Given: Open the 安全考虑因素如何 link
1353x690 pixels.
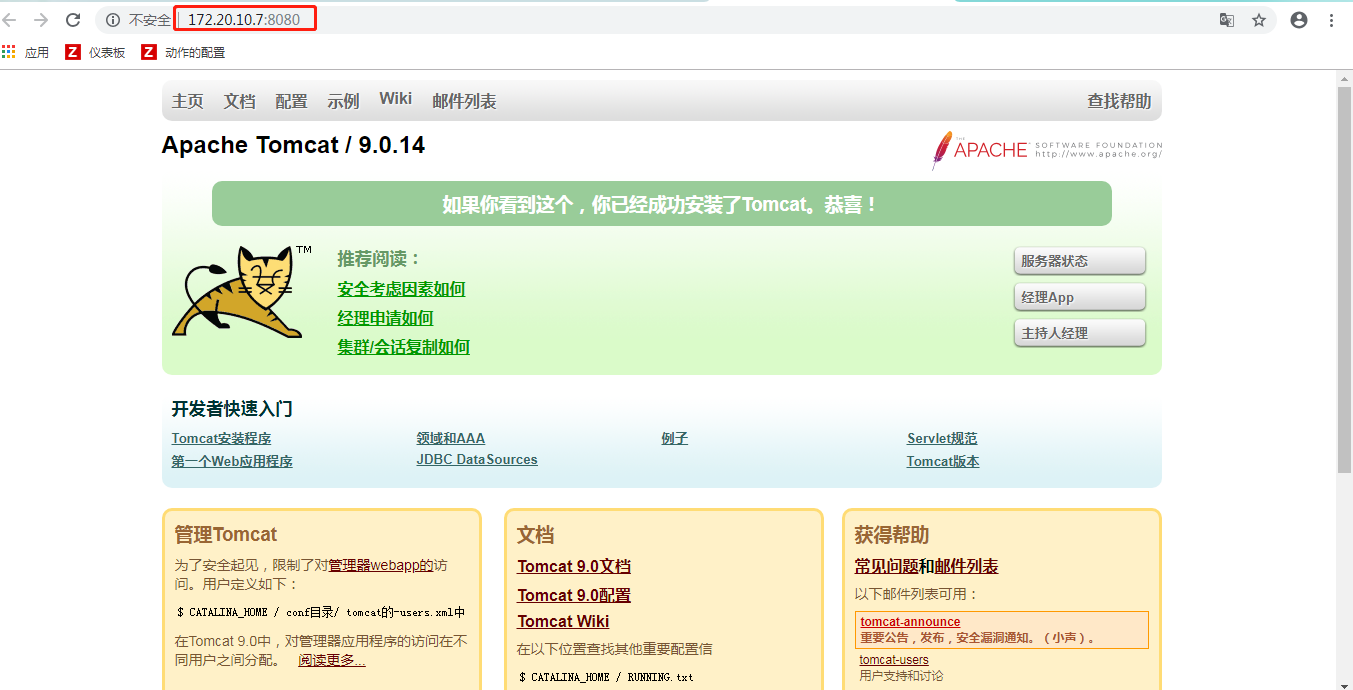Looking at the screenshot, I should pos(401,289).
